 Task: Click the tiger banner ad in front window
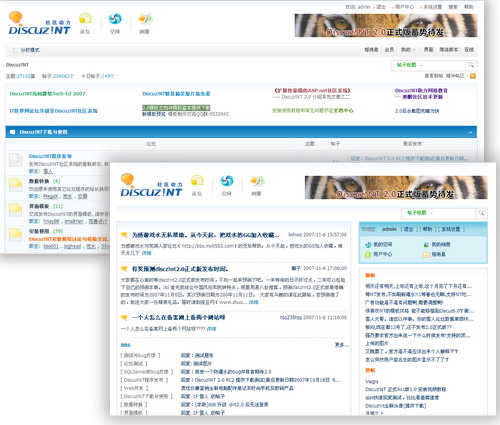(396, 187)
